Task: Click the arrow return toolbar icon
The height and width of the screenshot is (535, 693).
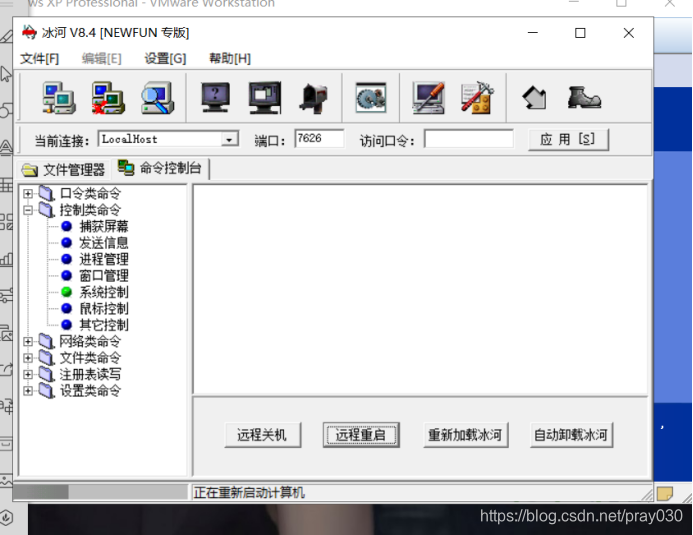Action: 534,98
